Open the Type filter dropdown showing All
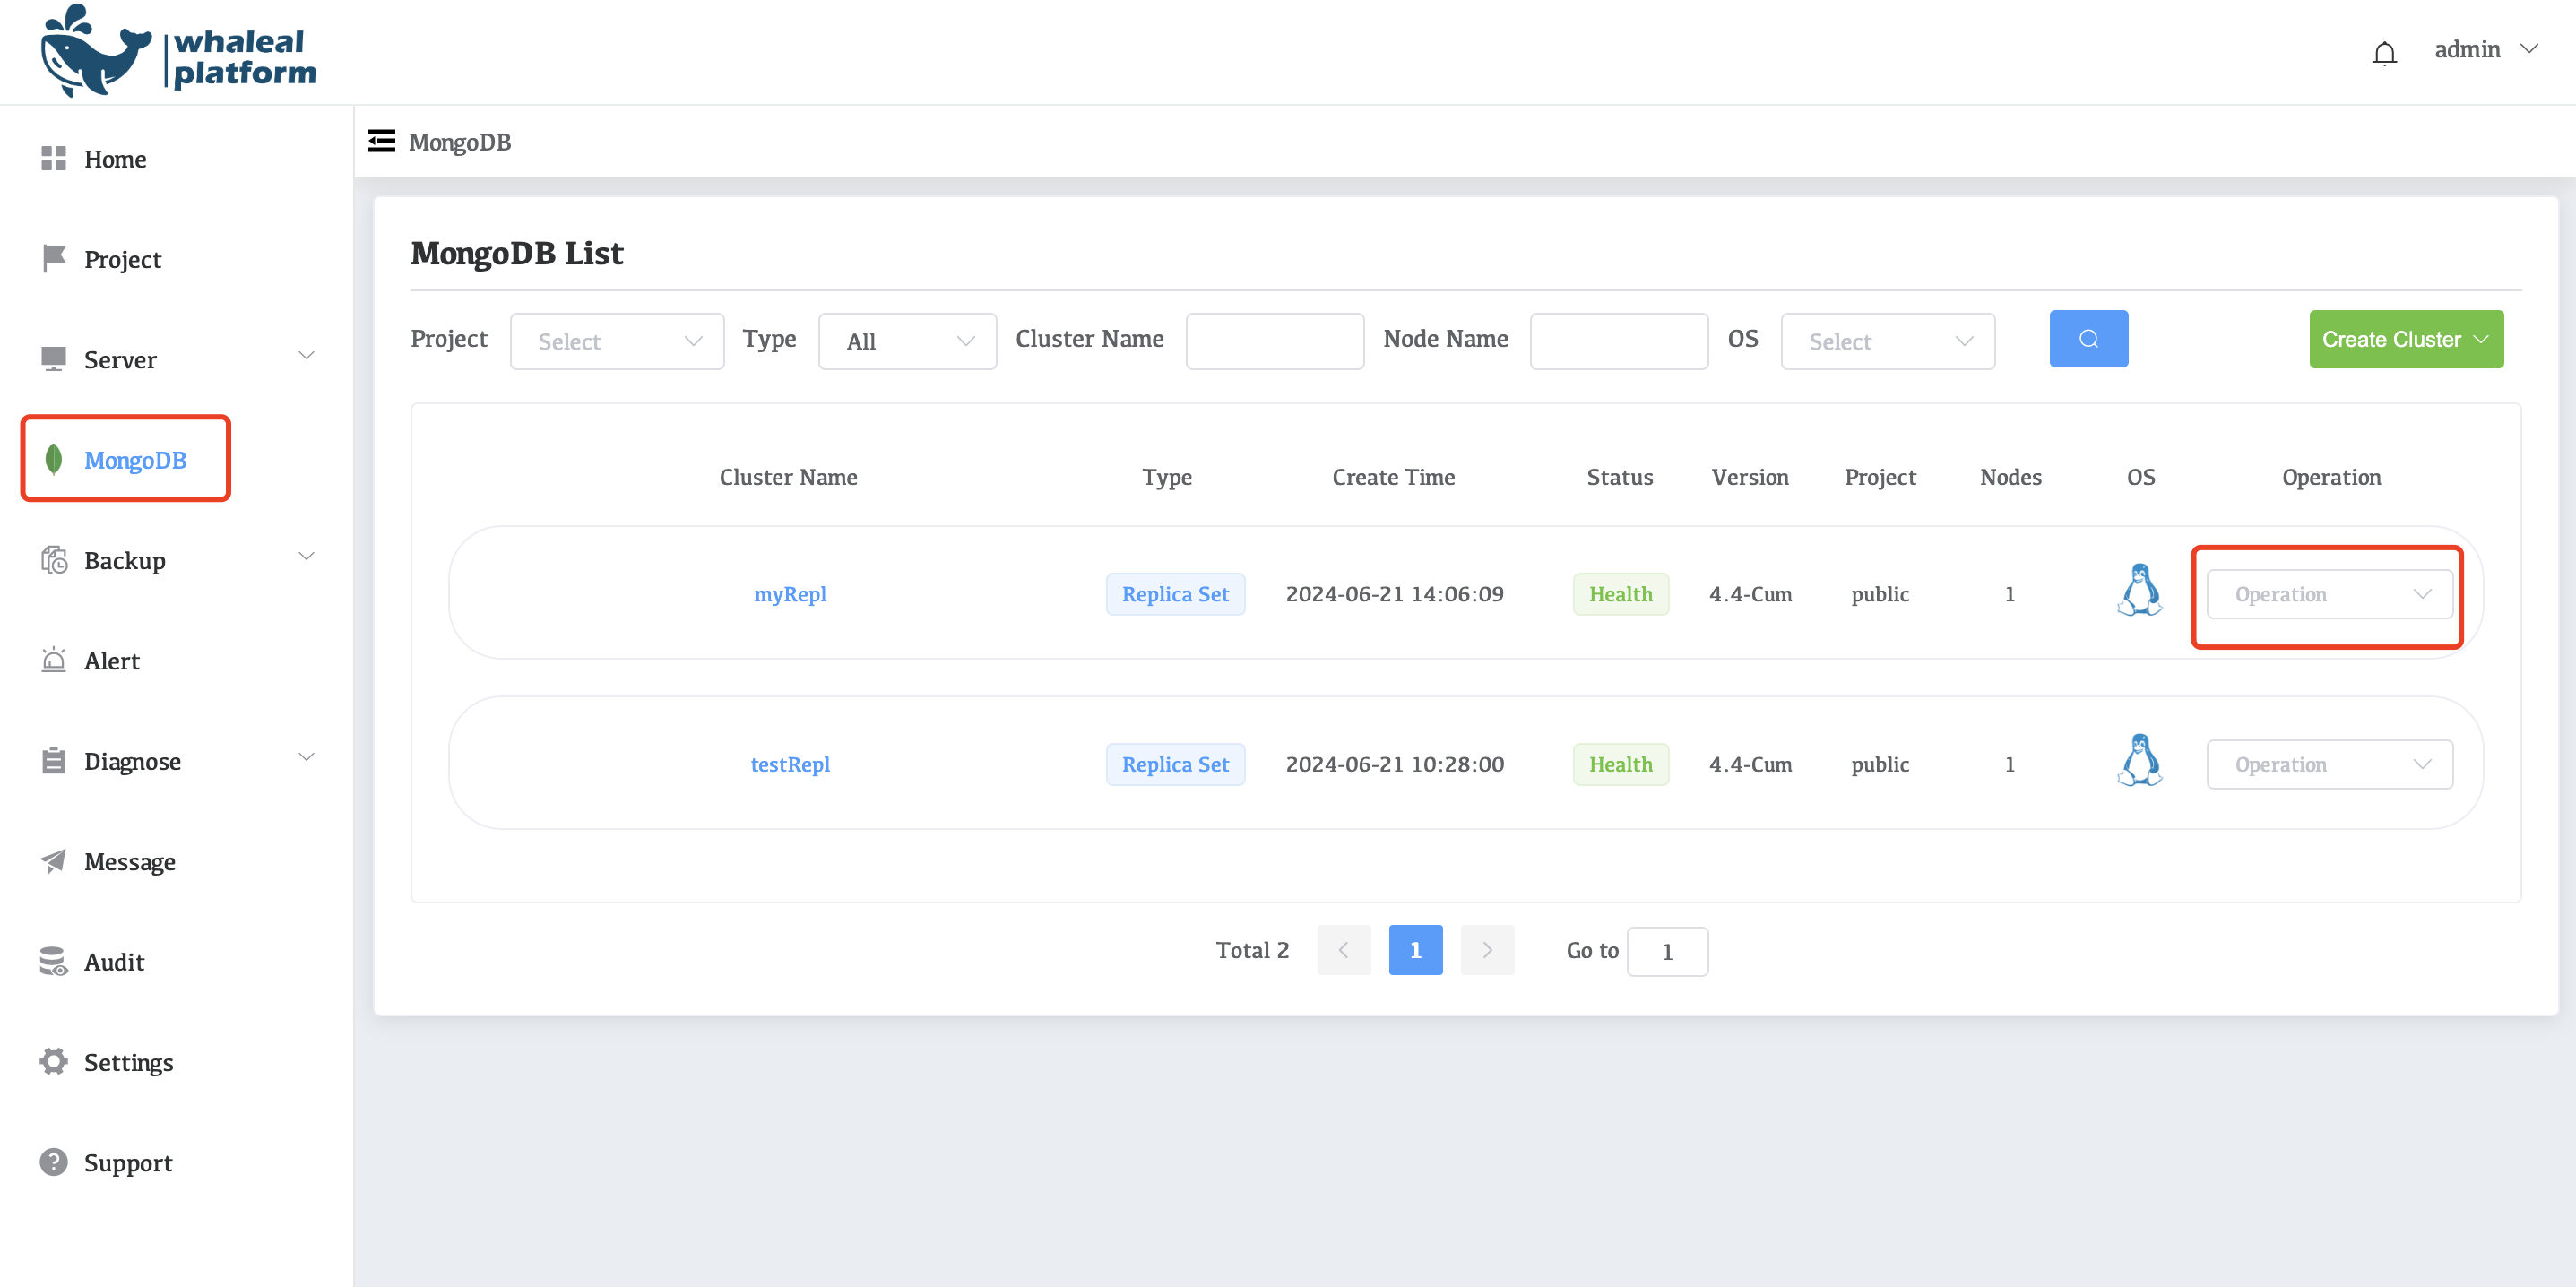This screenshot has width=2576, height=1287. [x=906, y=341]
